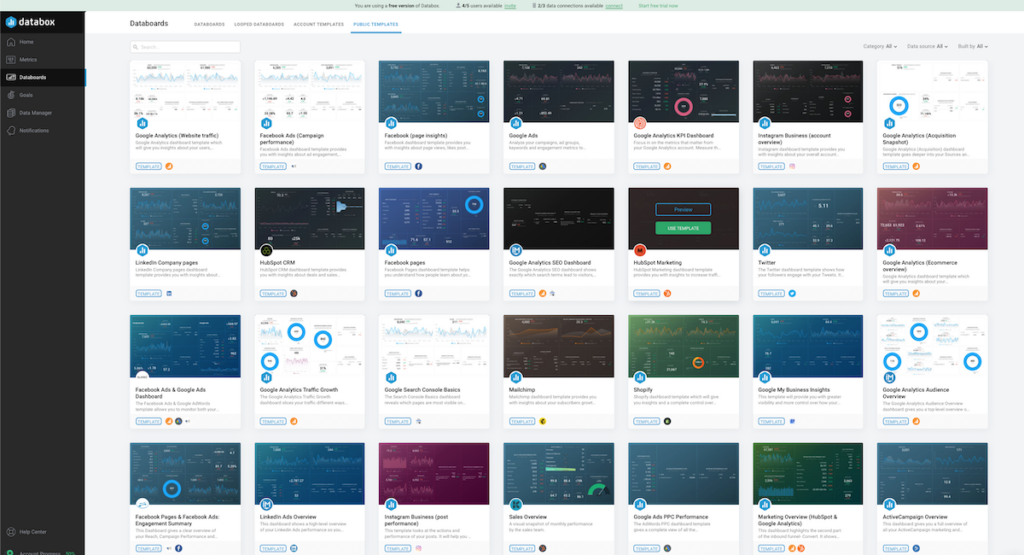The image size is (1024, 555).
Task: Click the Google Analytics Traffic Growth title
Action: point(299,390)
